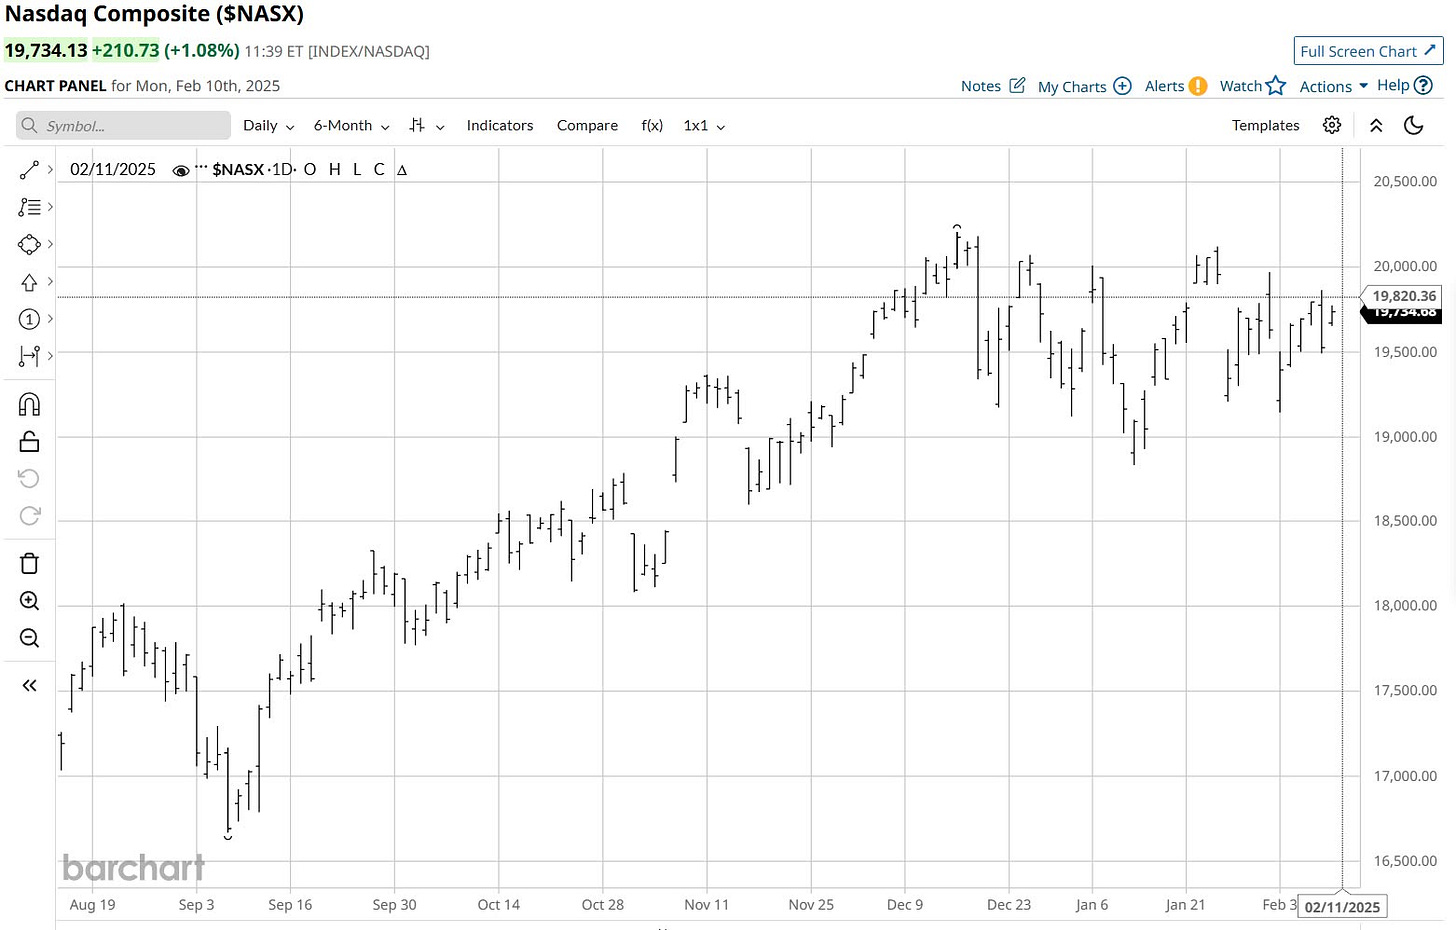This screenshot has width=1456, height=930.
Task: Open the Indicators menu
Action: pyautogui.click(x=500, y=125)
